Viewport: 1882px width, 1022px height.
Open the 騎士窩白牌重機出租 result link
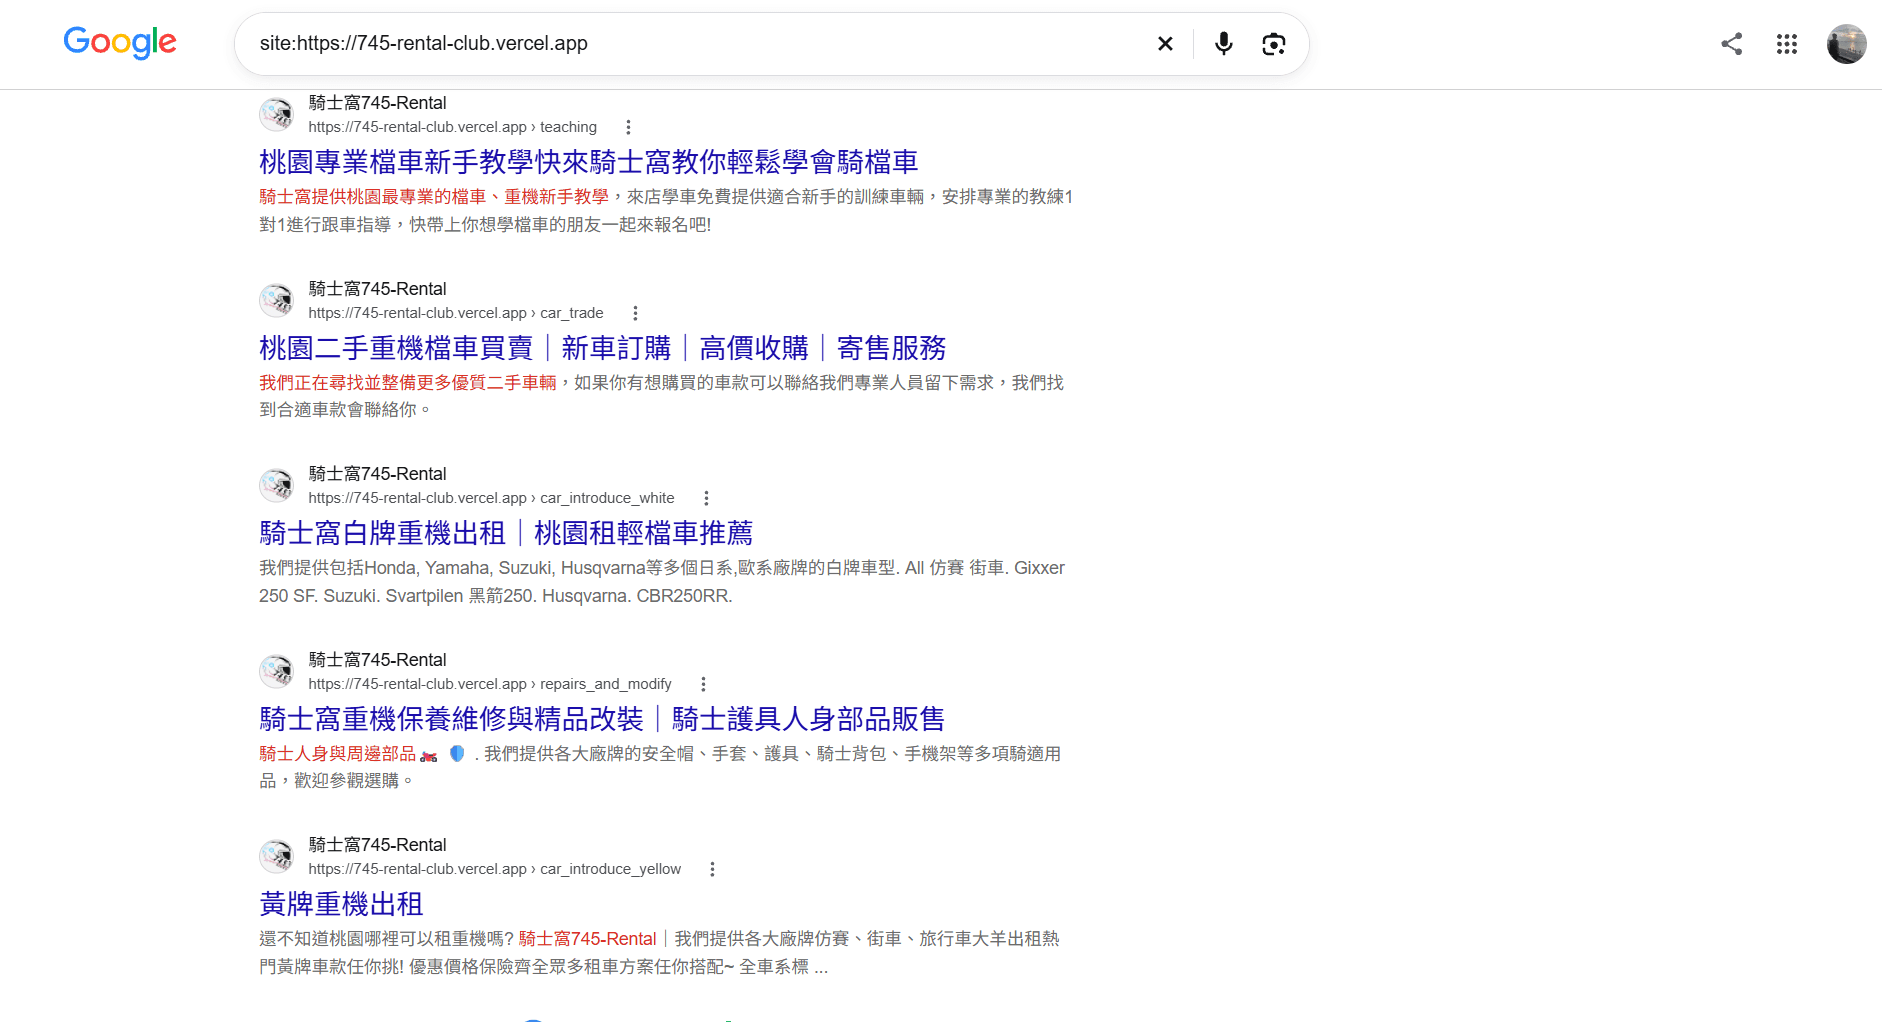[x=506, y=533]
